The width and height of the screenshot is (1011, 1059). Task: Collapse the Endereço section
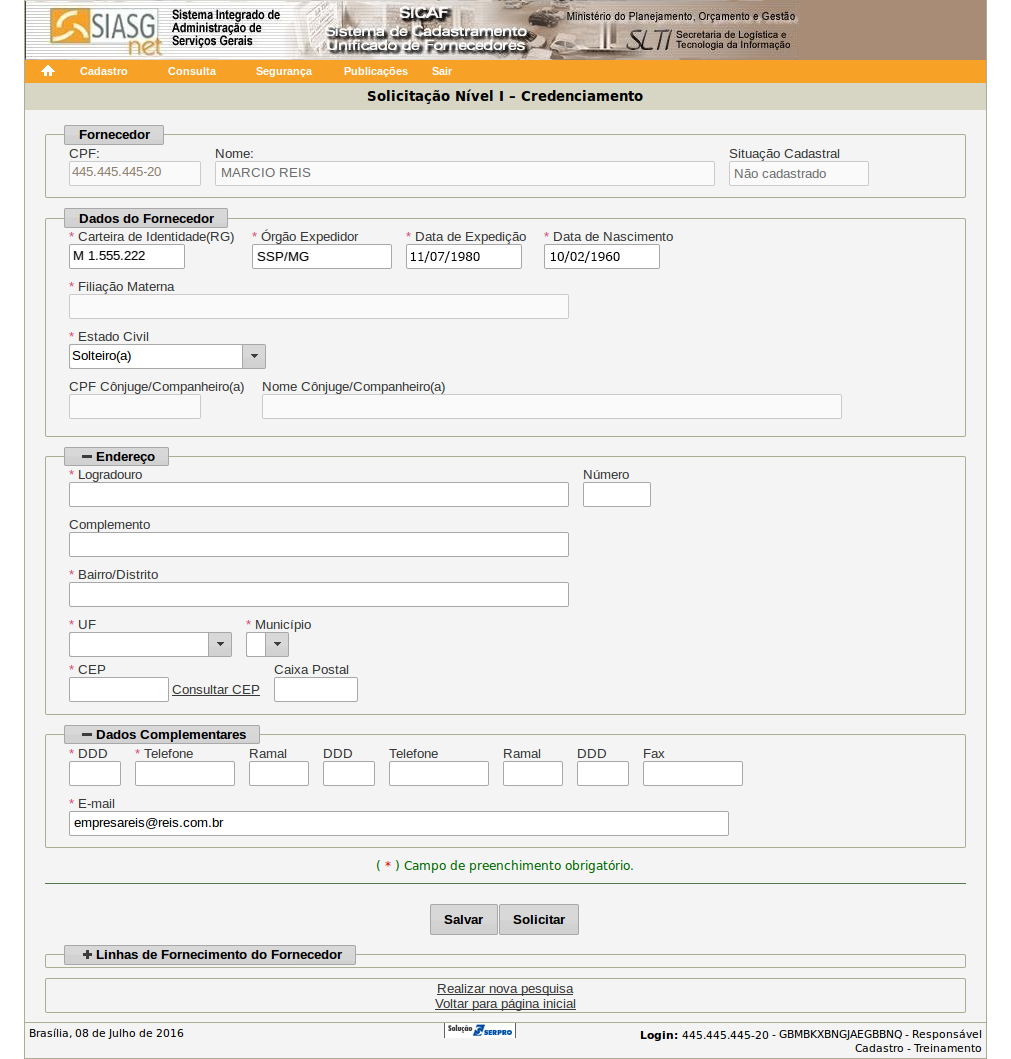[x=118, y=457]
